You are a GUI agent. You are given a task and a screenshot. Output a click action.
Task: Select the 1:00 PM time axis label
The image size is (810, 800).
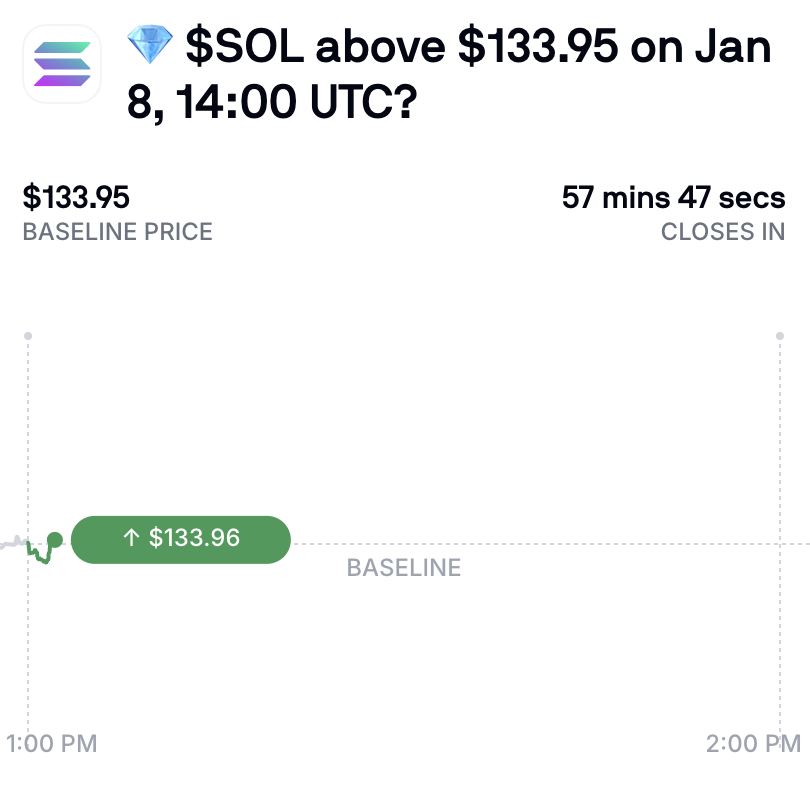pos(52,744)
